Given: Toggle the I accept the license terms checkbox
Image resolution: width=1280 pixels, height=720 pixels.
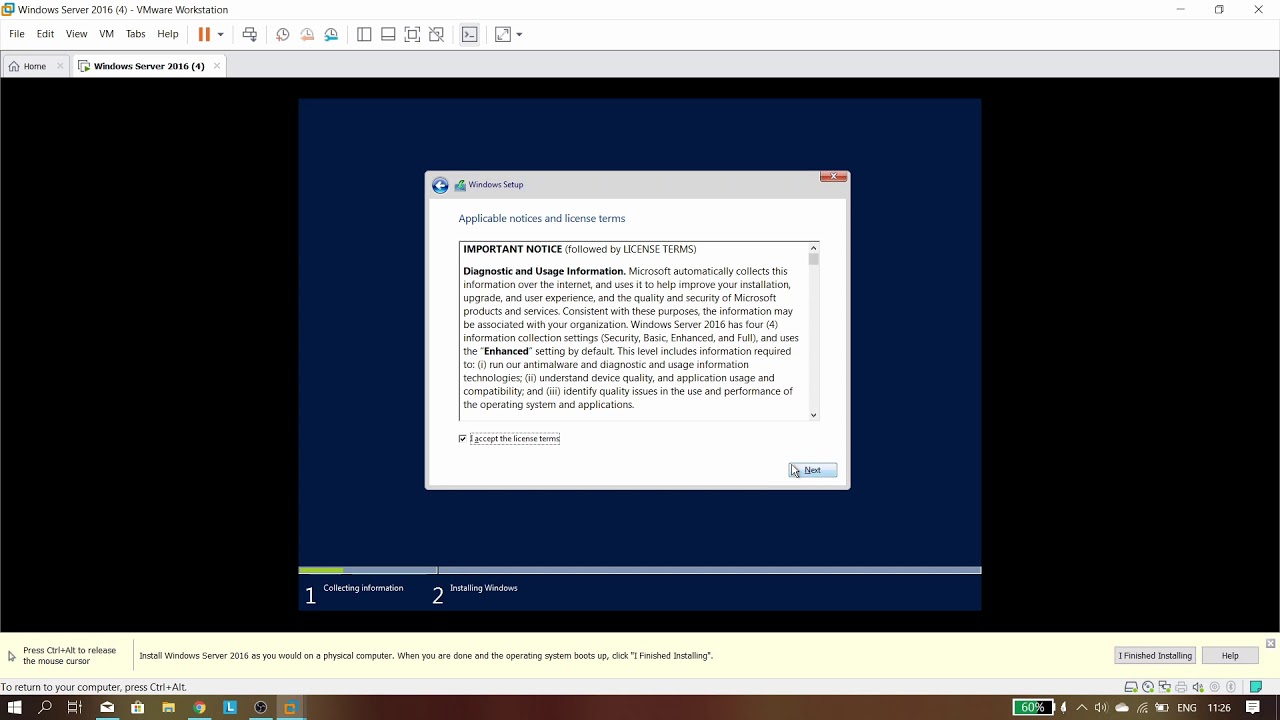Looking at the screenshot, I should click(463, 439).
